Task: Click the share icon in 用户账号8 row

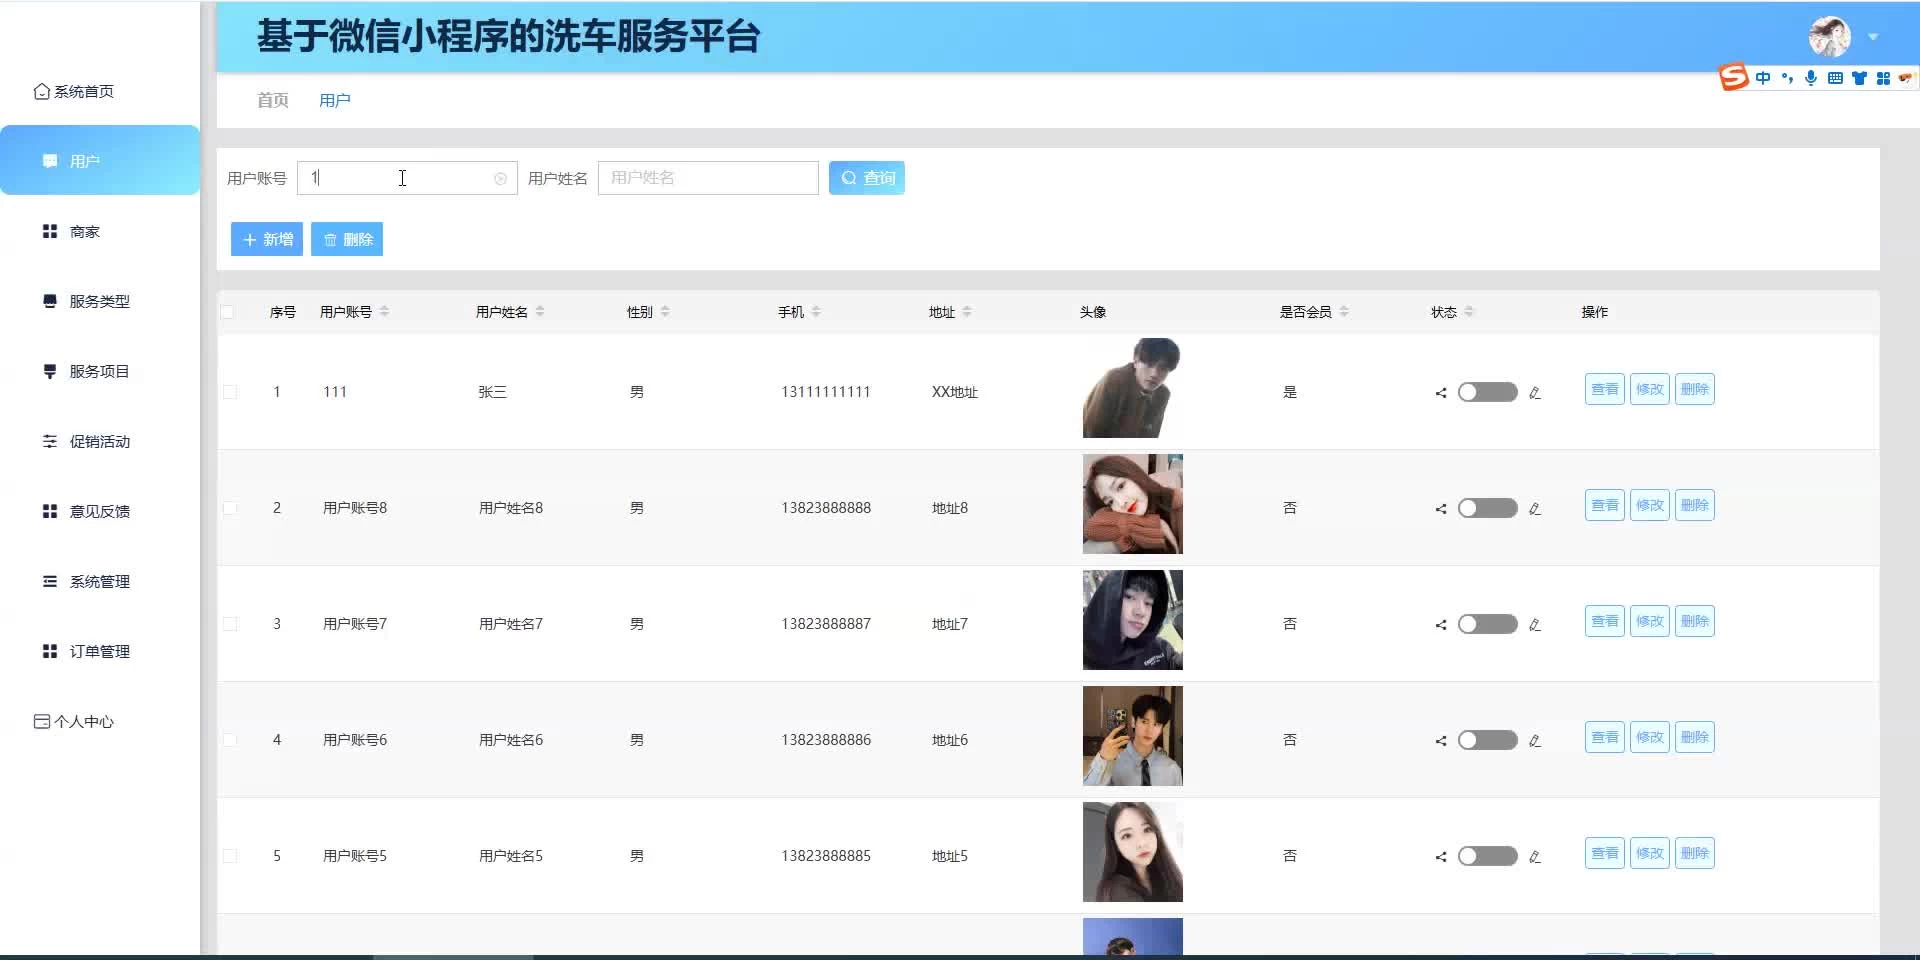Action: [x=1441, y=509]
